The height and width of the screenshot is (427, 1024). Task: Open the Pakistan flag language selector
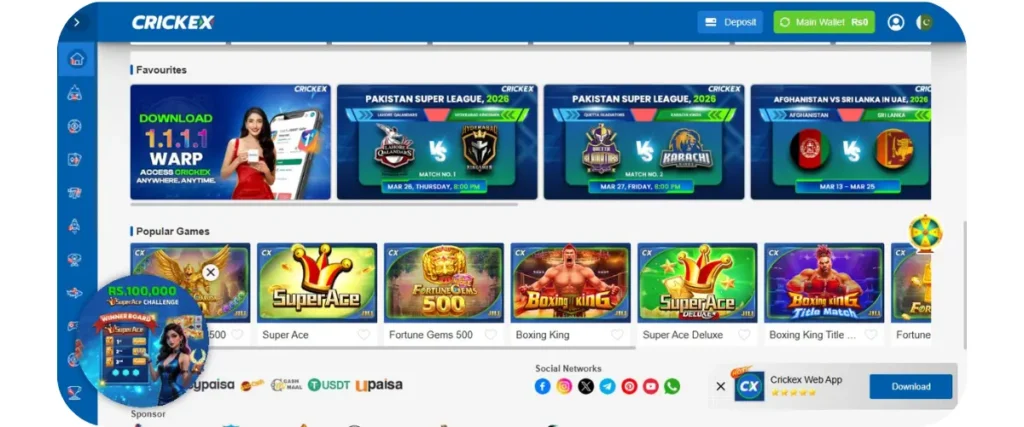[923, 22]
